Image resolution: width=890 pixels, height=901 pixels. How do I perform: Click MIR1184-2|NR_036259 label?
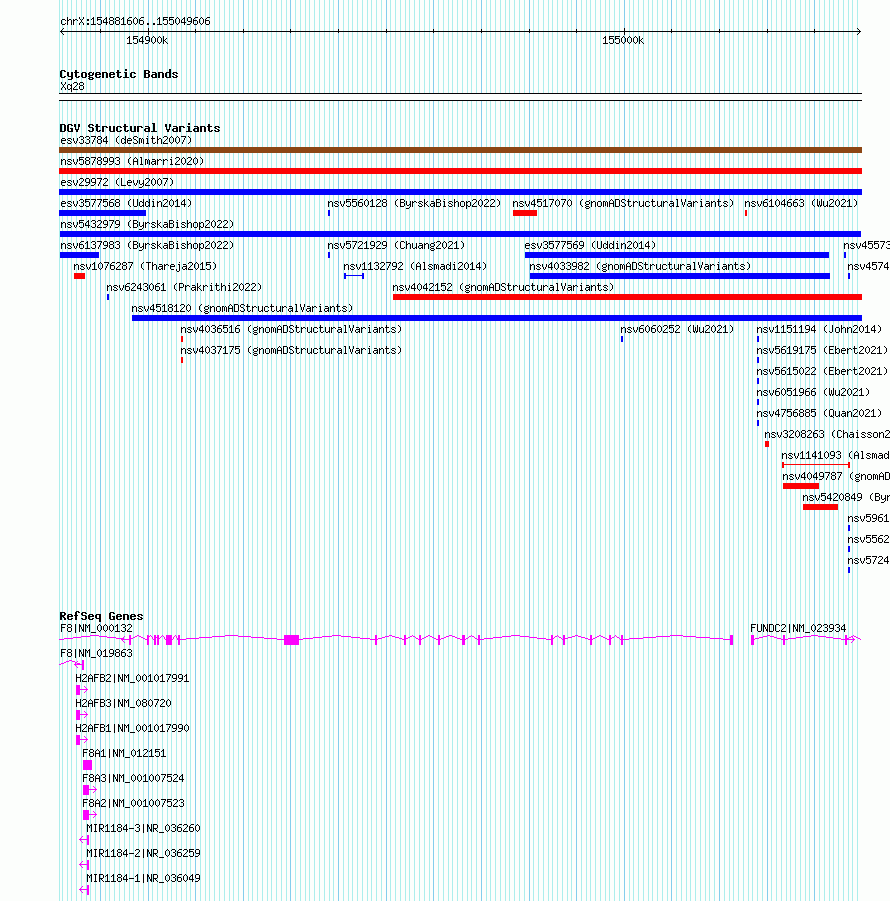click(143, 853)
